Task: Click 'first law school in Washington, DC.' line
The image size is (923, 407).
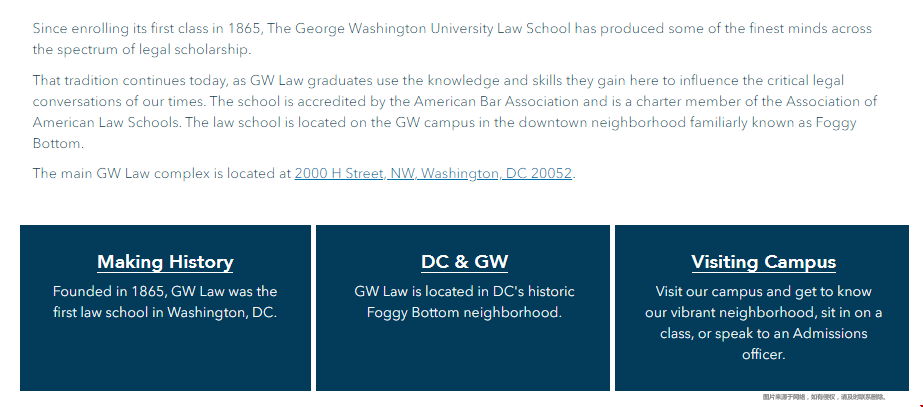Action: tap(165, 313)
